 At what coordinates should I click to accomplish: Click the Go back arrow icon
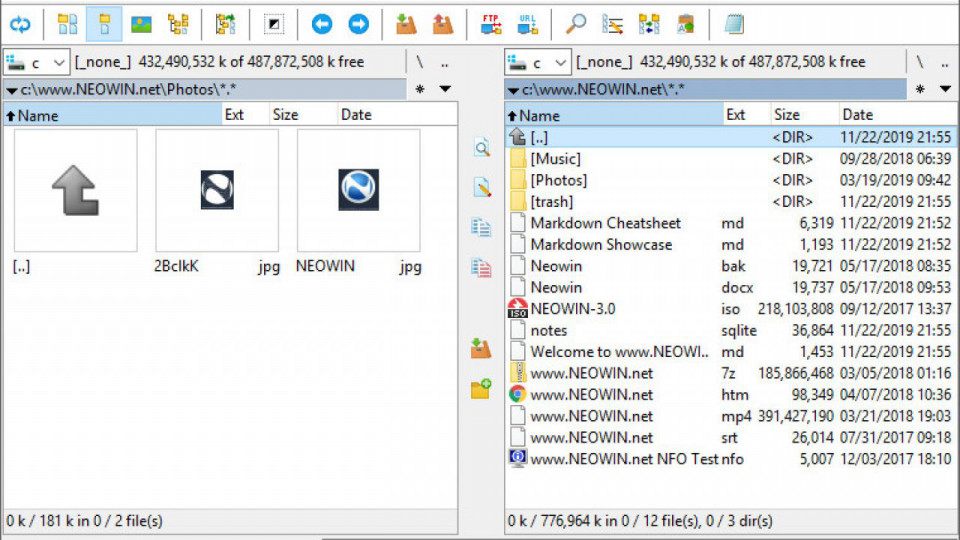click(x=321, y=24)
